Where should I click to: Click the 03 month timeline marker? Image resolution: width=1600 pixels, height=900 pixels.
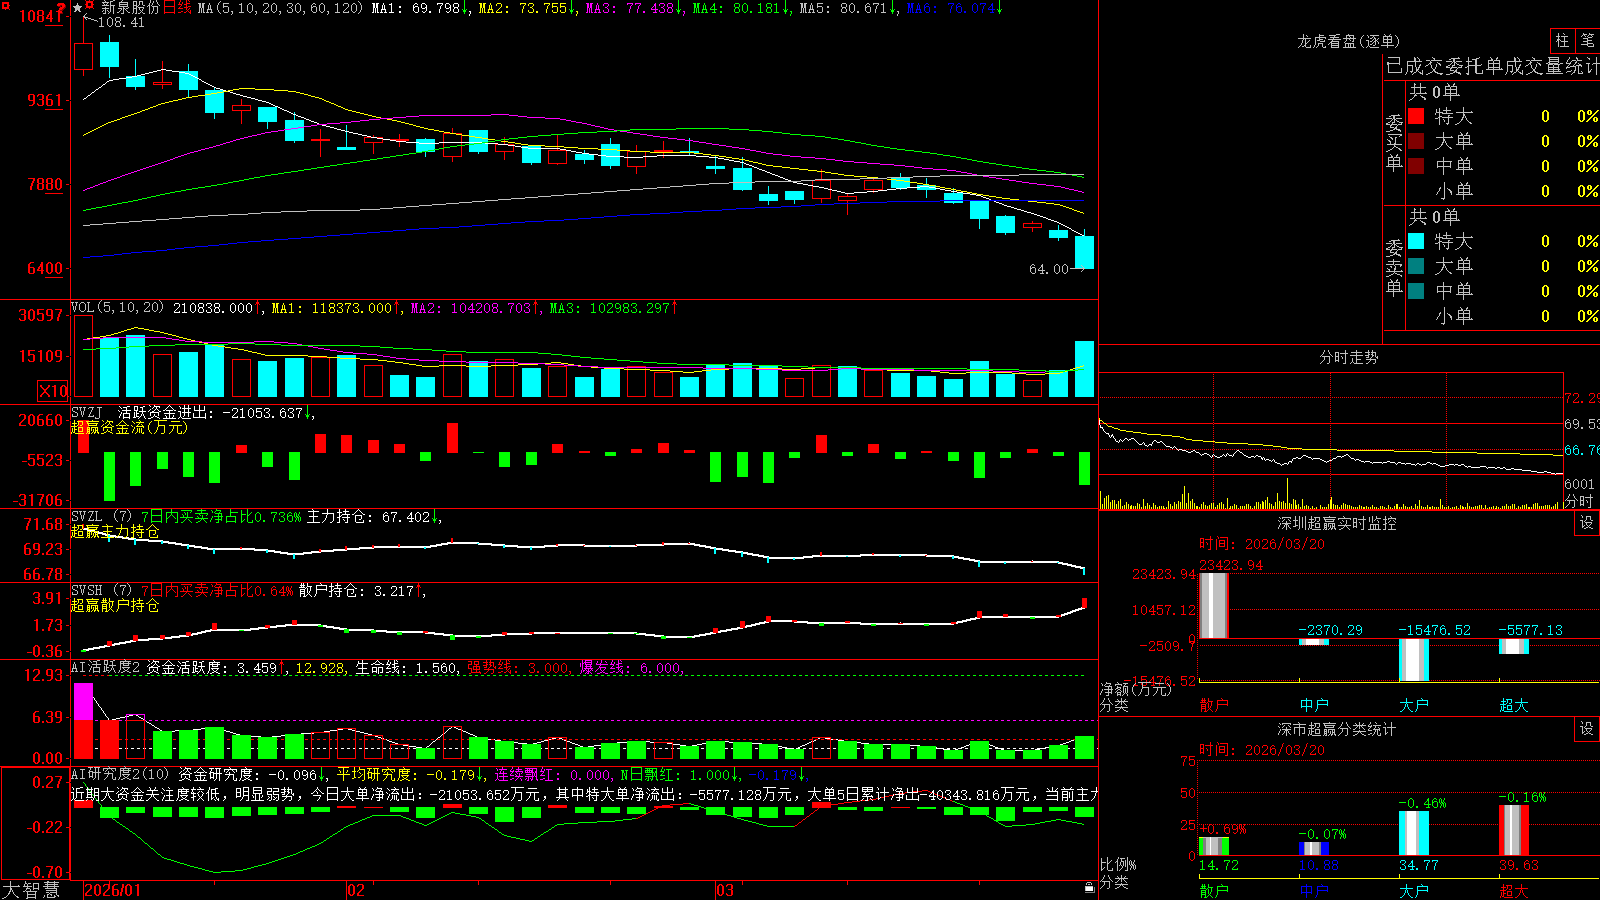(725, 890)
